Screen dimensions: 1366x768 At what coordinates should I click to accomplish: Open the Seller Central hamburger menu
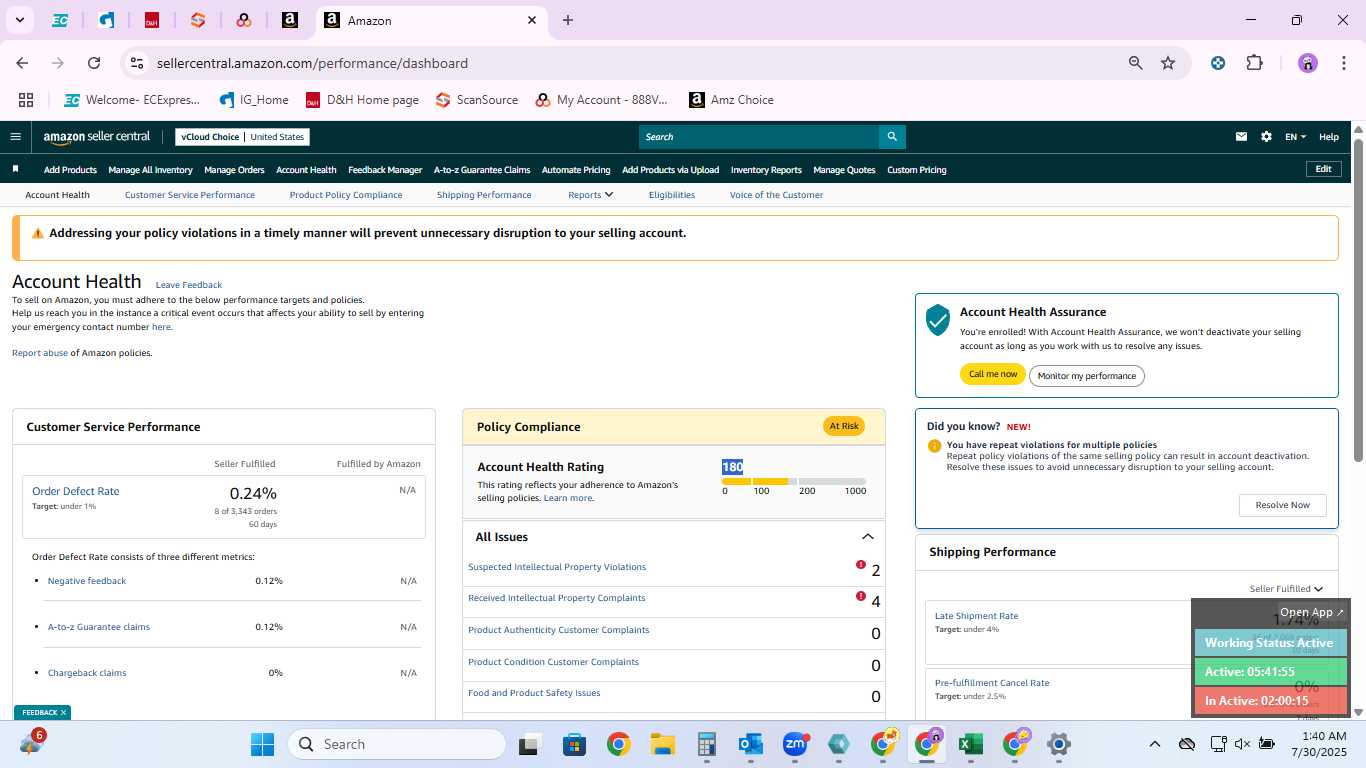15,137
